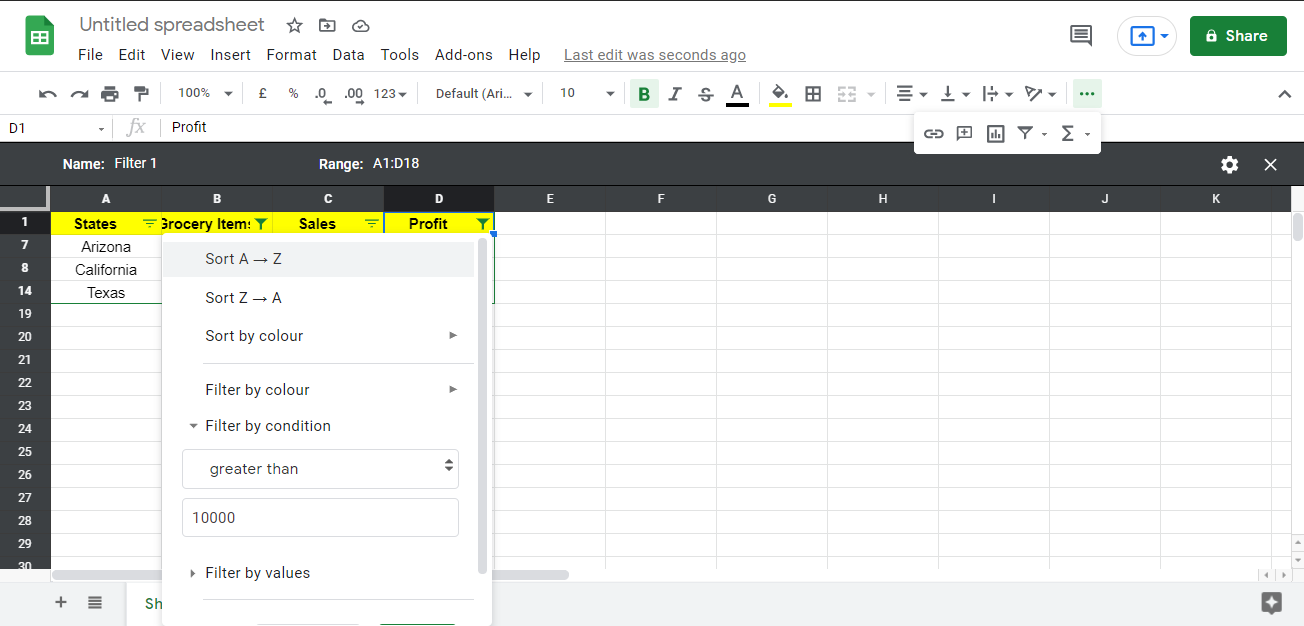Screen dimensions: 1304x626
Task: Open the comment history icon
Action: (1081, 36)
